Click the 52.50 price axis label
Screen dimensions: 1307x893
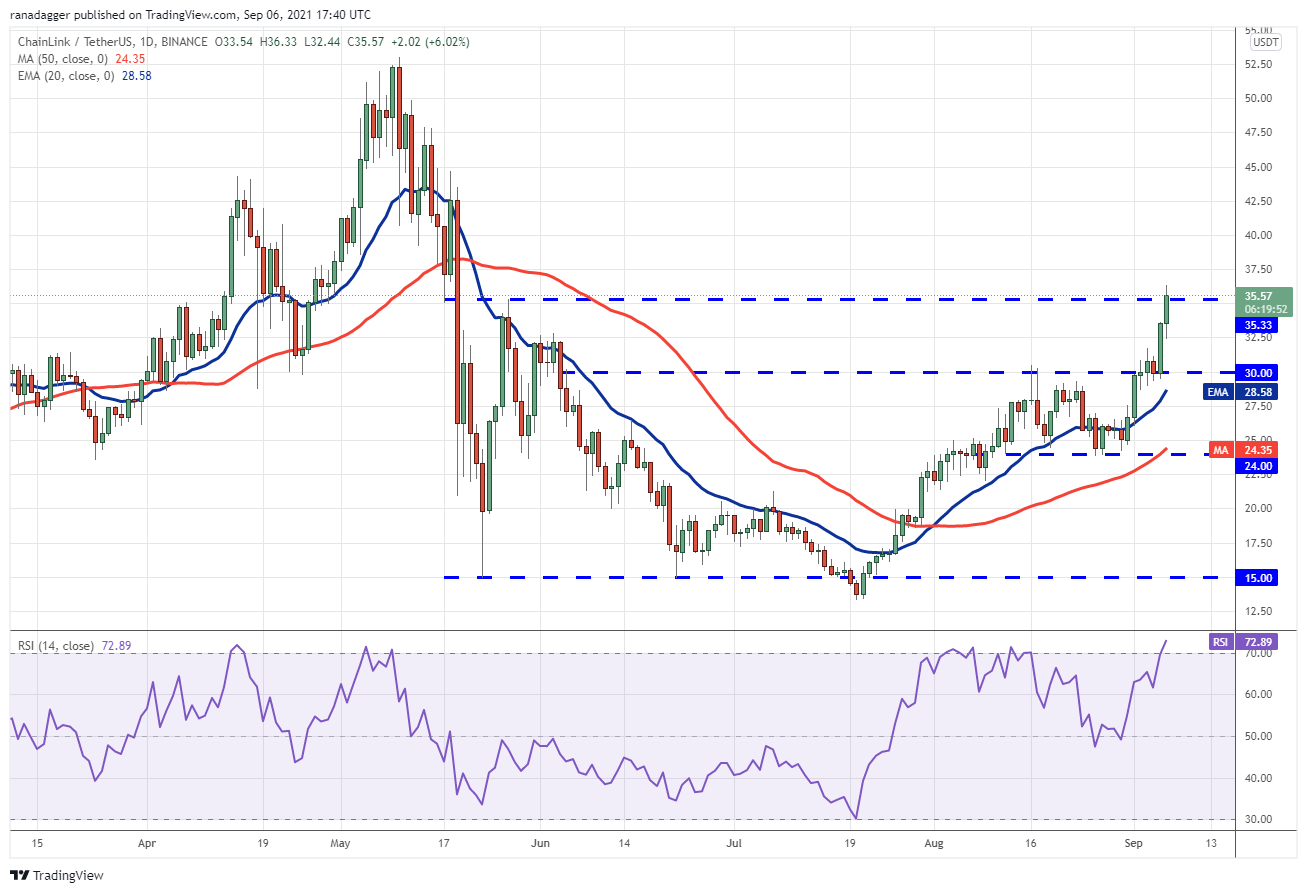tap(1257, 64)
